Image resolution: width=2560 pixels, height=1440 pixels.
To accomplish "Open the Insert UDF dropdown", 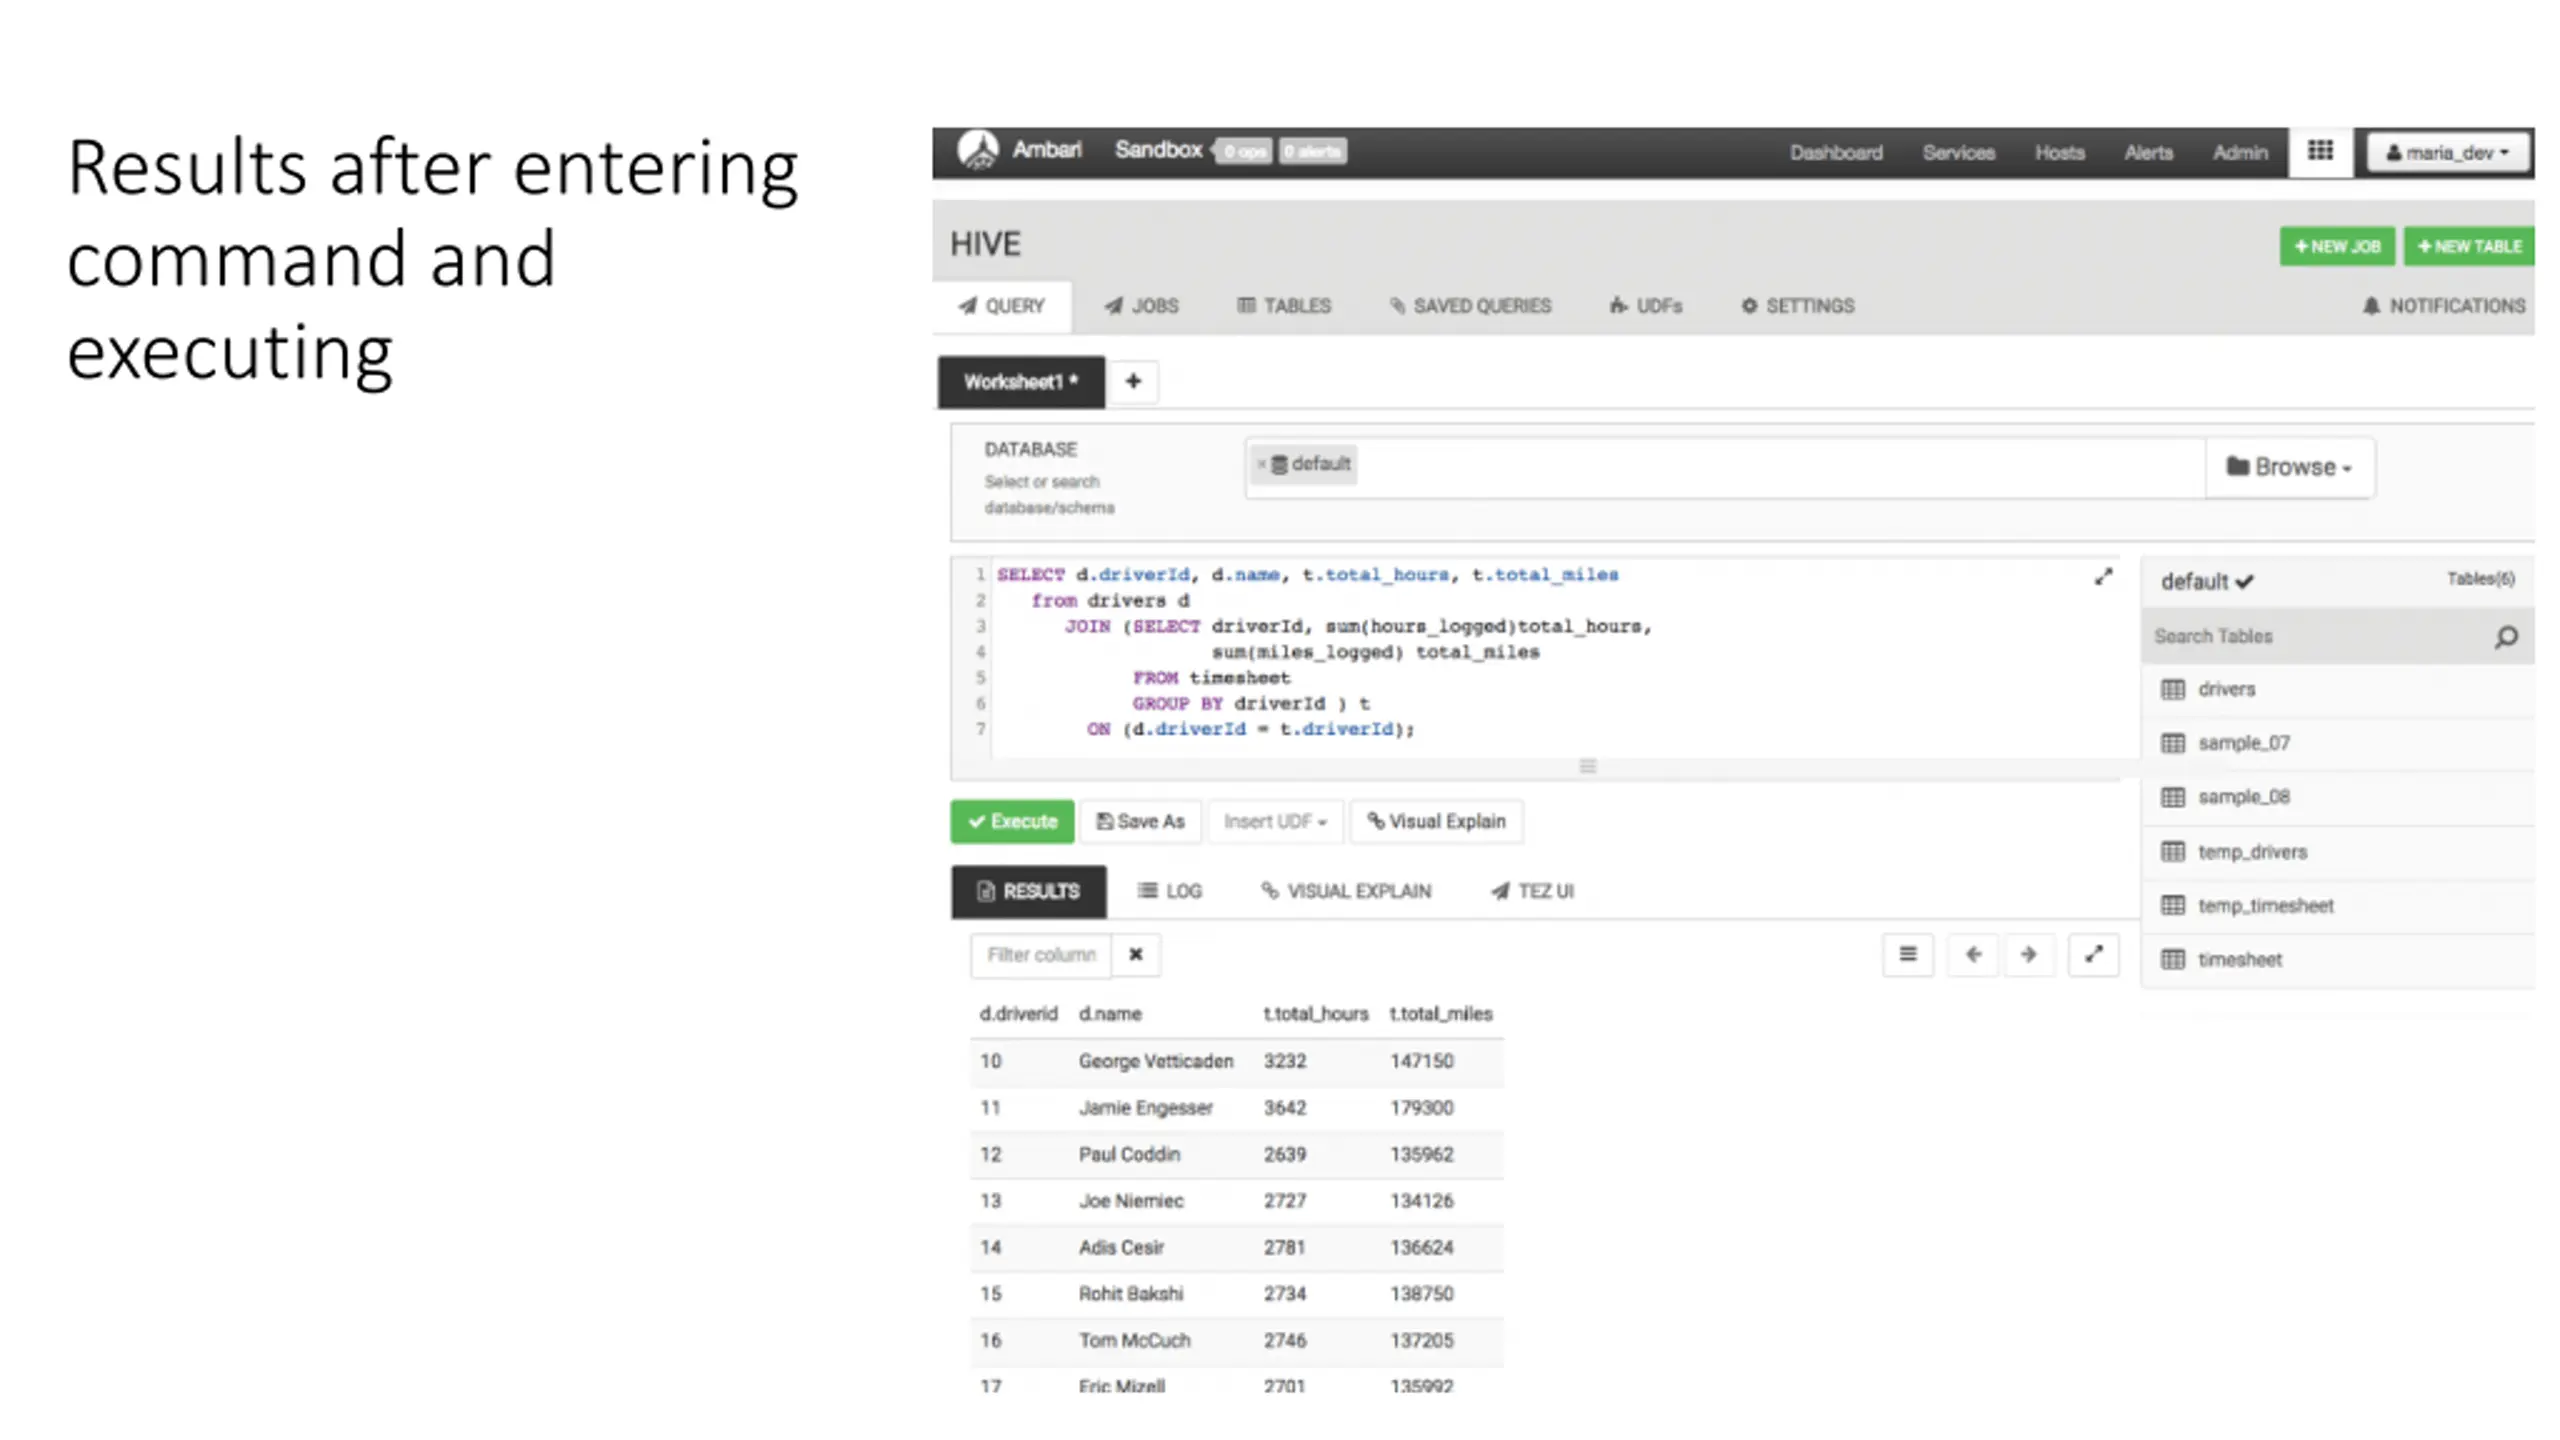I will [x=1275, y=821].
